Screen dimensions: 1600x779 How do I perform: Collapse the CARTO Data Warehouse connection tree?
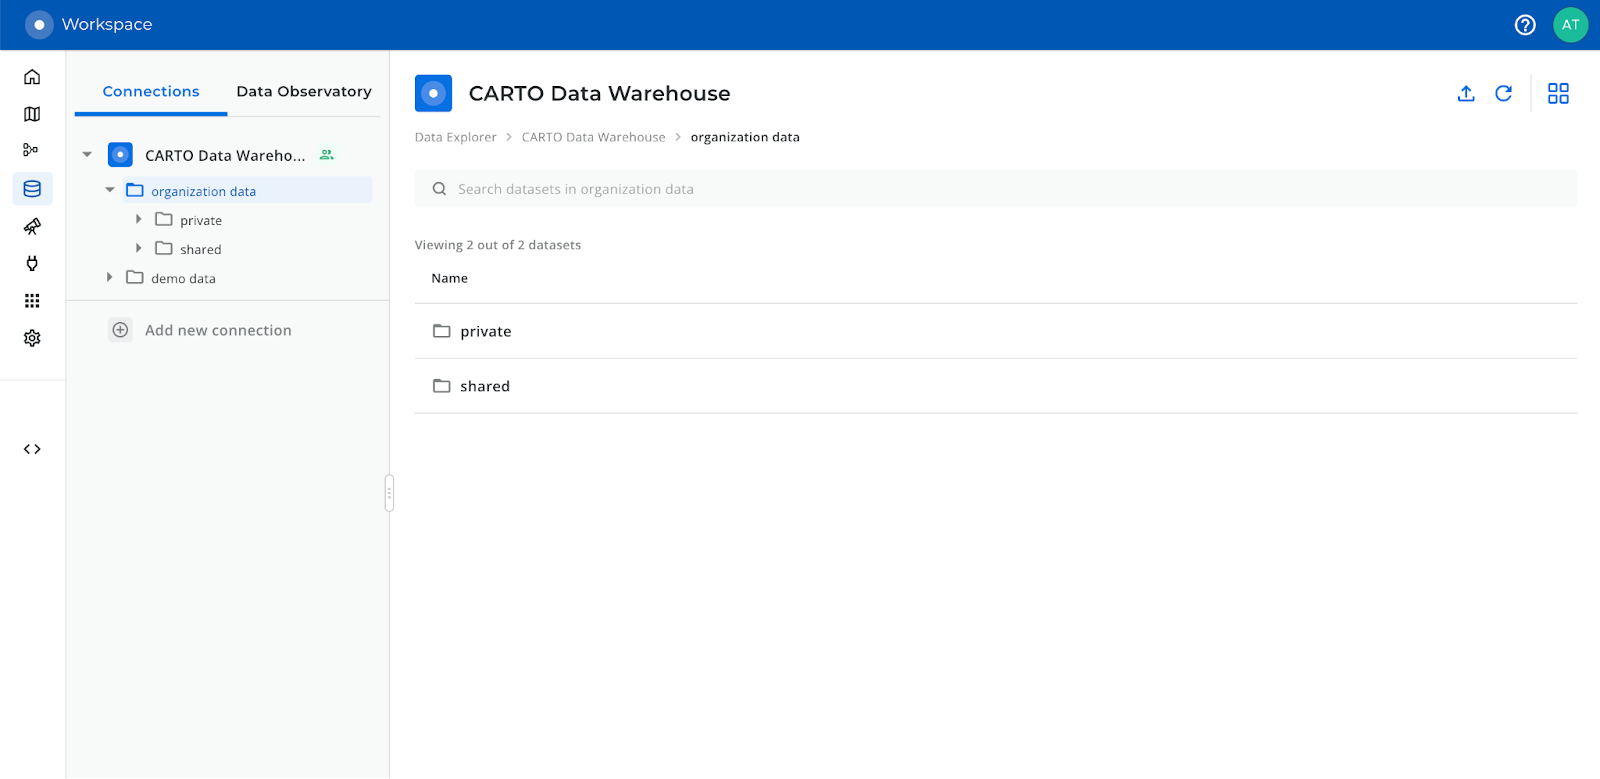[x=87, y=155]
